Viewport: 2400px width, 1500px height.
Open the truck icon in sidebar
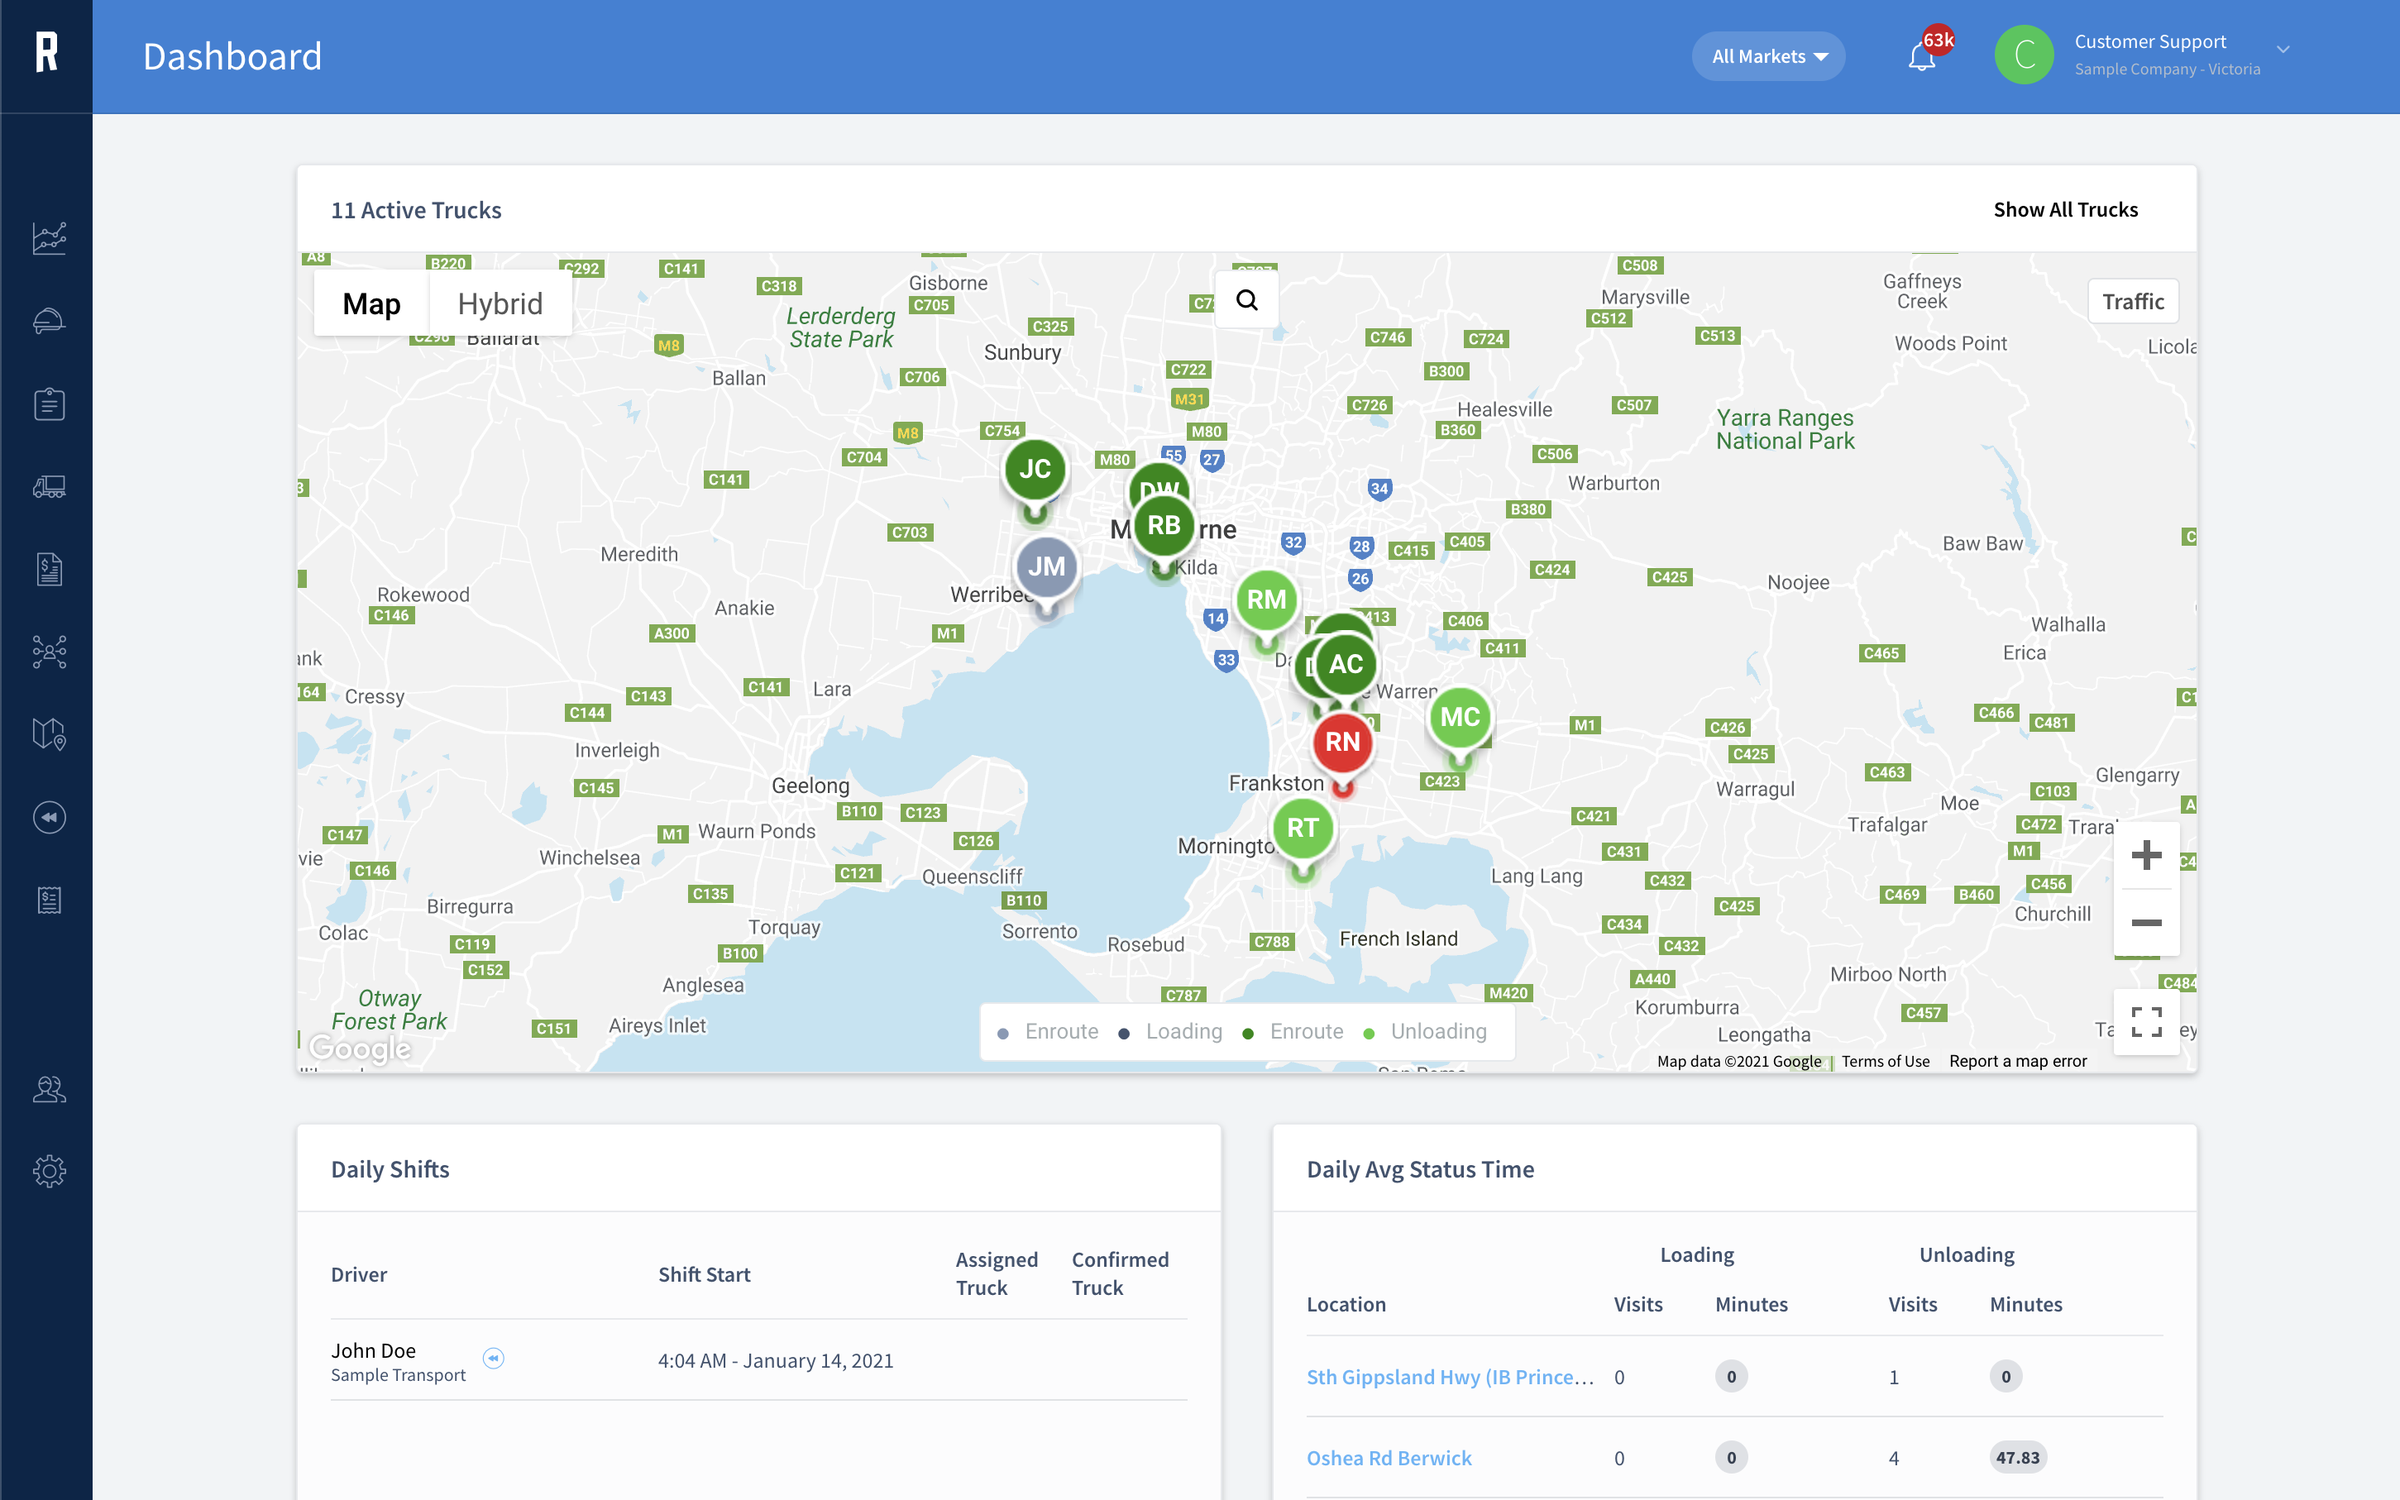point(49,487)
